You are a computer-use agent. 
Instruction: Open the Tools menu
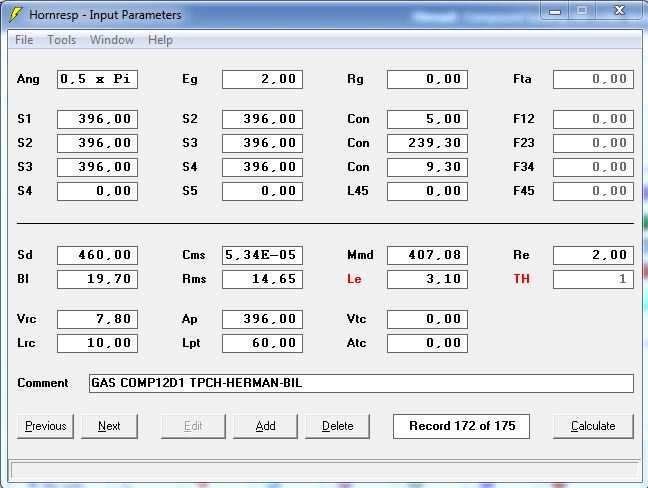coord(62,40)
